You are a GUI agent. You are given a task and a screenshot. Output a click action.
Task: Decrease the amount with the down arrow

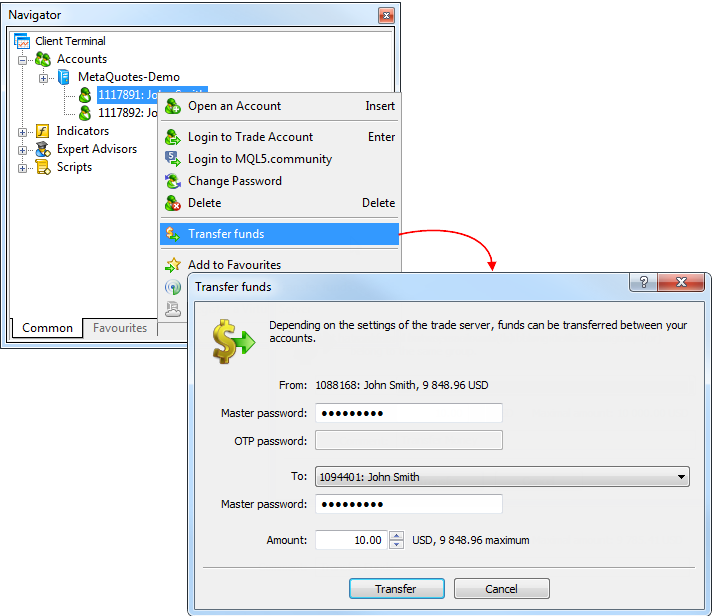[x=397, y=544]
